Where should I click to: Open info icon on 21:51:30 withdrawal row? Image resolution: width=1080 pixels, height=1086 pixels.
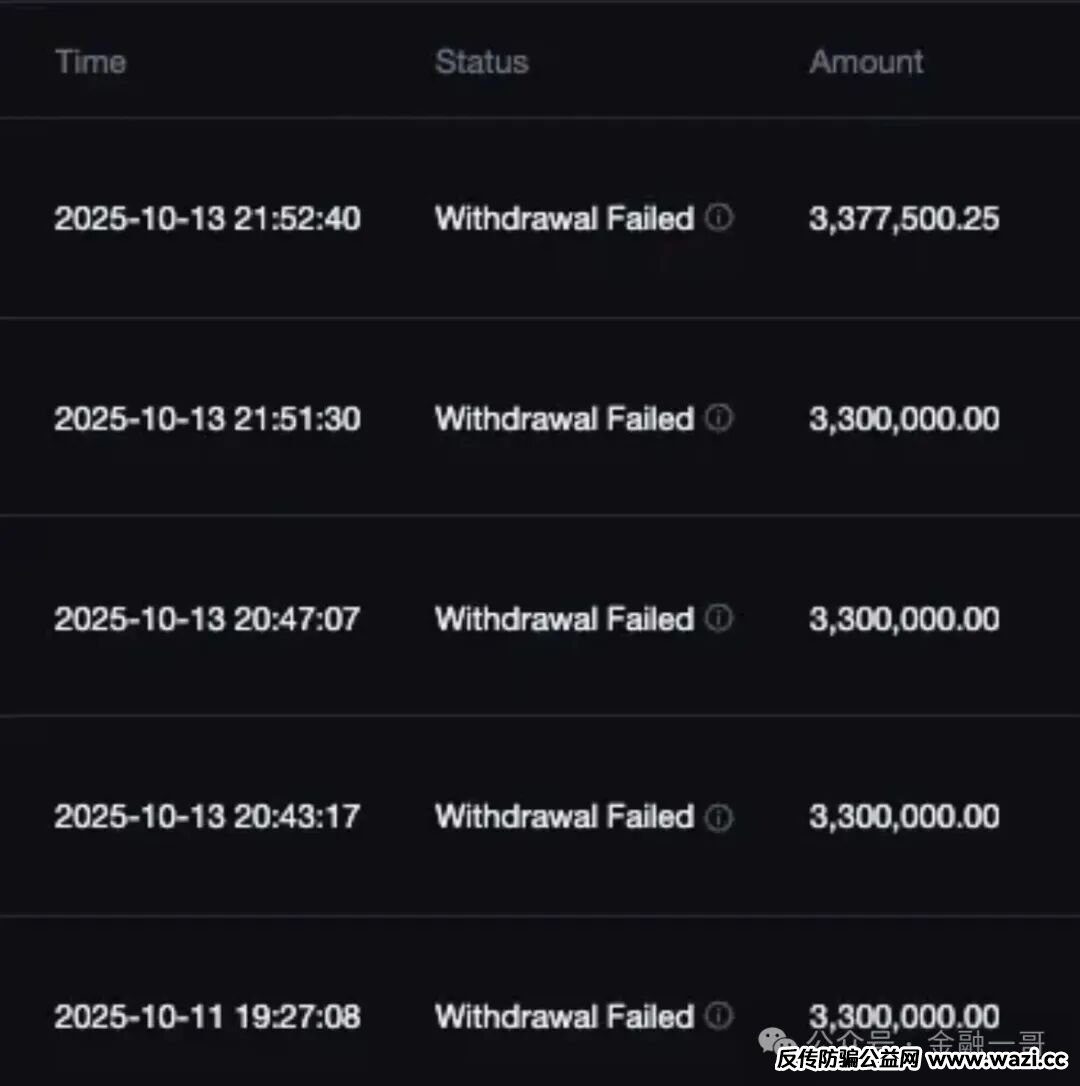719,417
